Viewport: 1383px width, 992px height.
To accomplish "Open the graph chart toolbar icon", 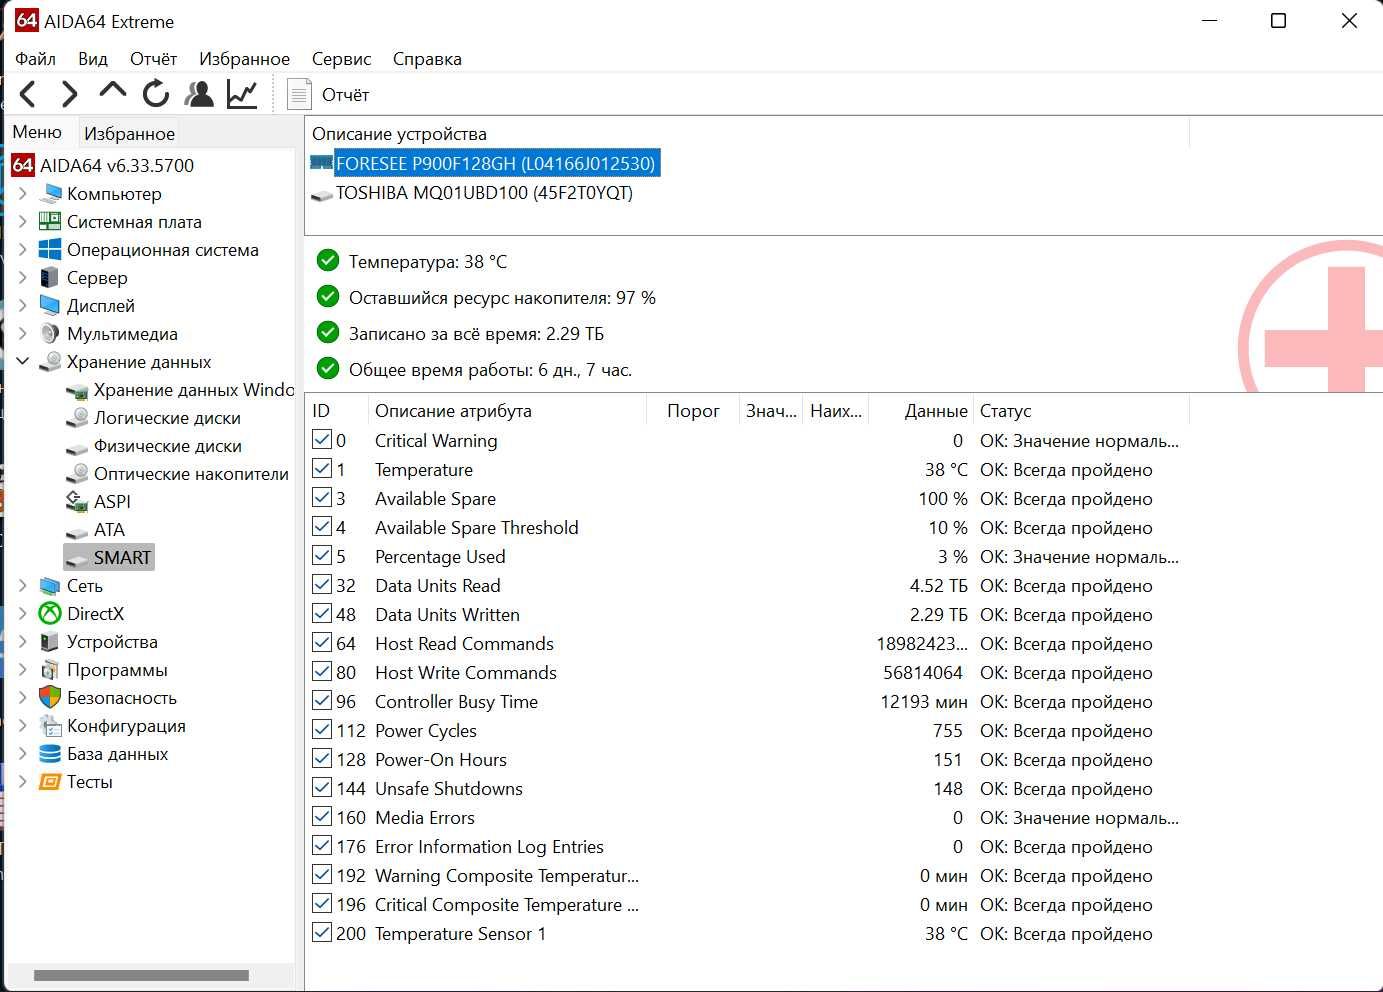I will pyautogui.click(x=242, y=94).
